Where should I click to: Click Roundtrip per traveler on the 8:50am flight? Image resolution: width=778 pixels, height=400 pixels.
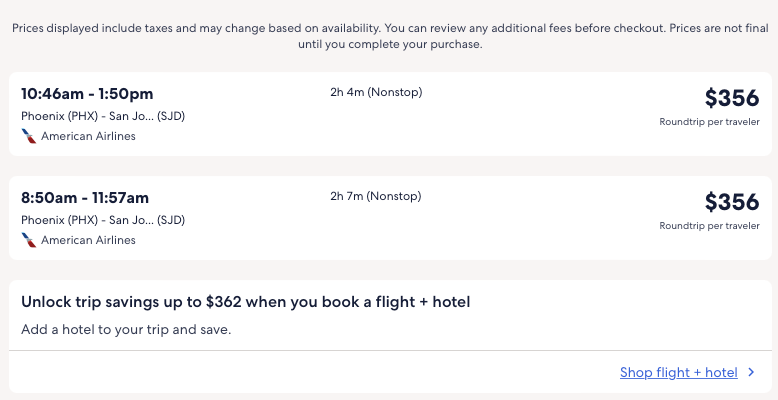[x=709, y=226]
